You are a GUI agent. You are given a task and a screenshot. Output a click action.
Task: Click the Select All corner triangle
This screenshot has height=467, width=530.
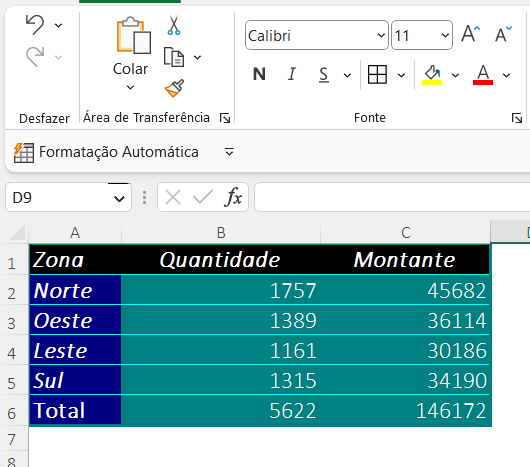(x=17, y=232)
